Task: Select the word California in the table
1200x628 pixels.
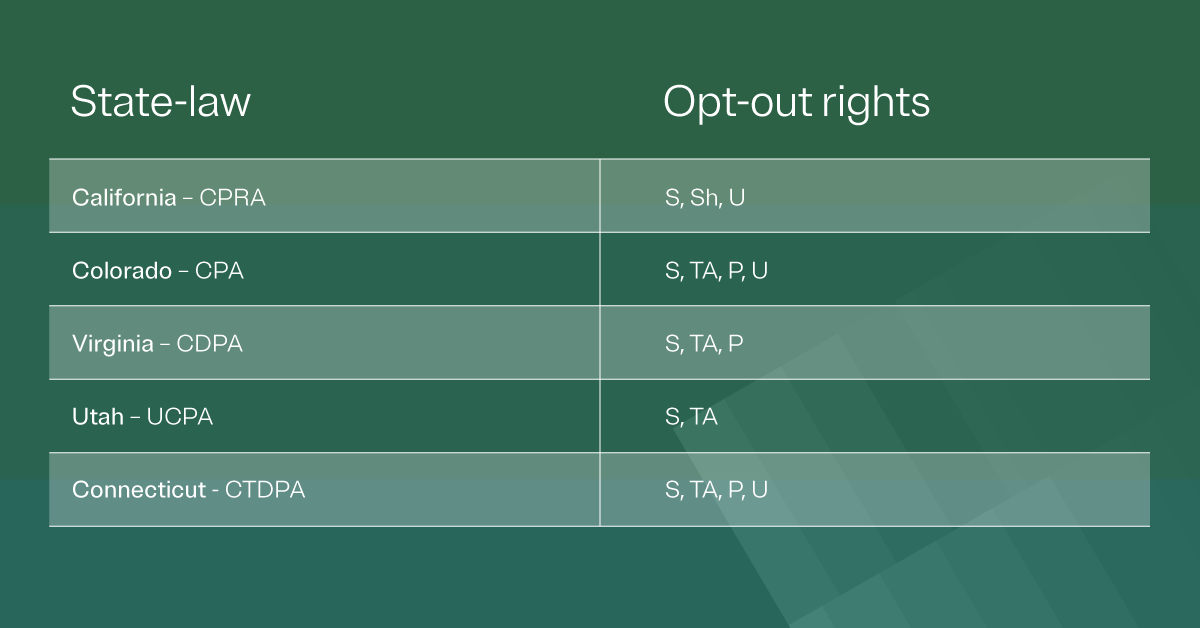Action: 124,197
